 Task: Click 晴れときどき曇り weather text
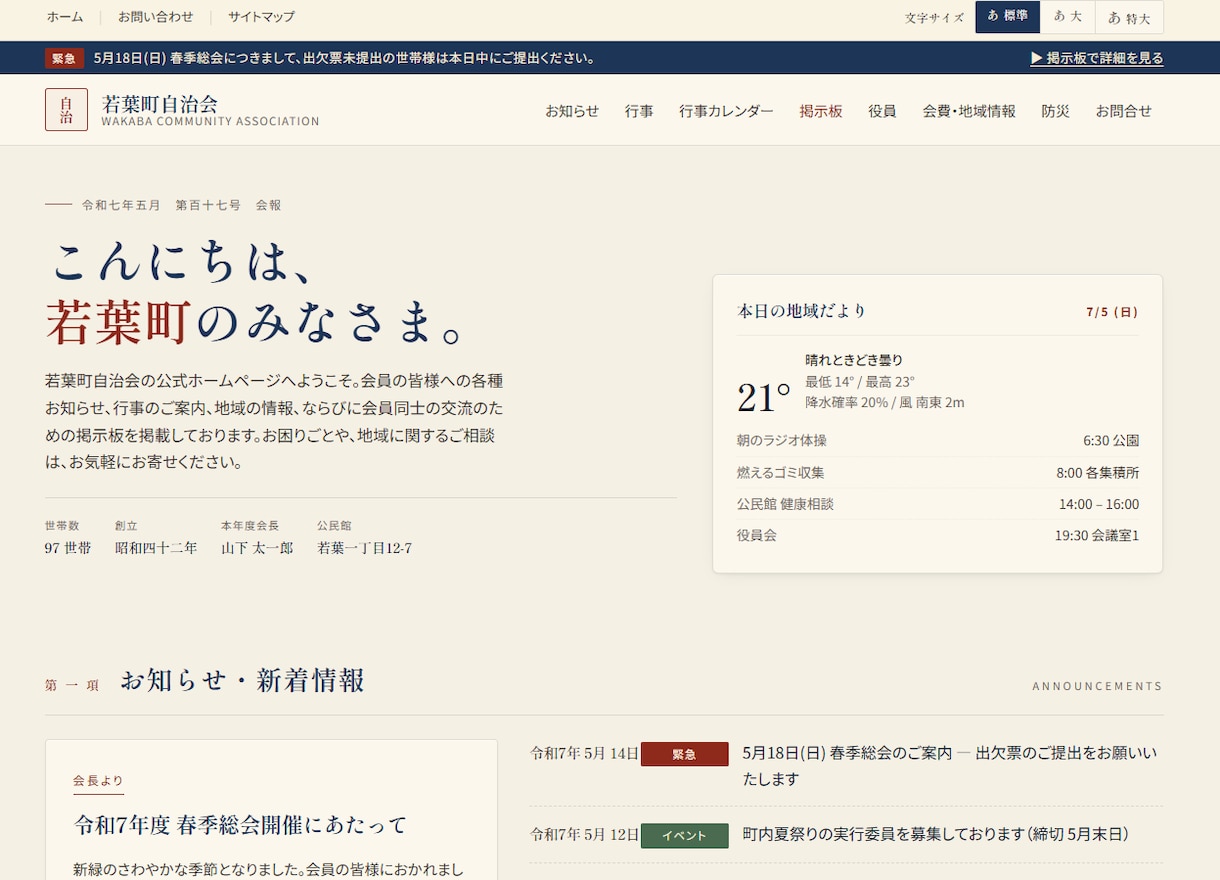[854, 360]
